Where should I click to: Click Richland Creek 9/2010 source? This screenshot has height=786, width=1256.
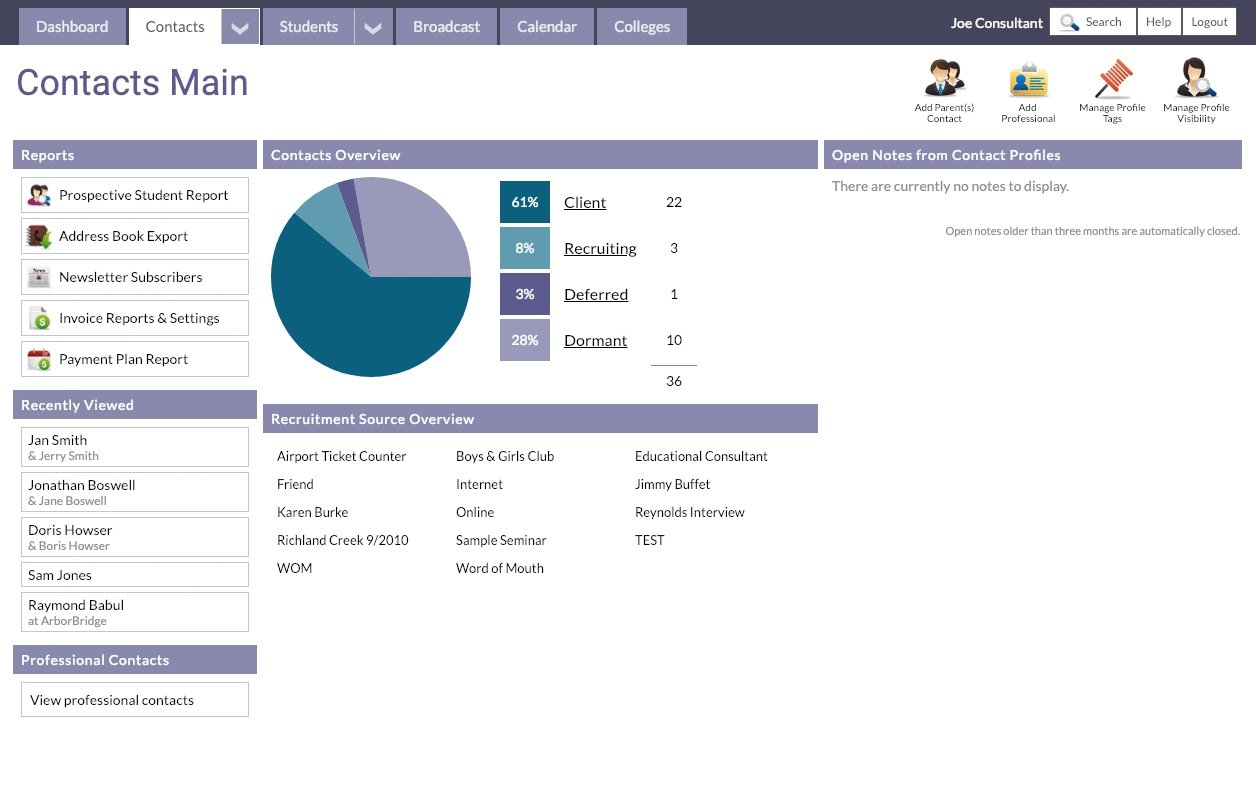coord(343,540)
